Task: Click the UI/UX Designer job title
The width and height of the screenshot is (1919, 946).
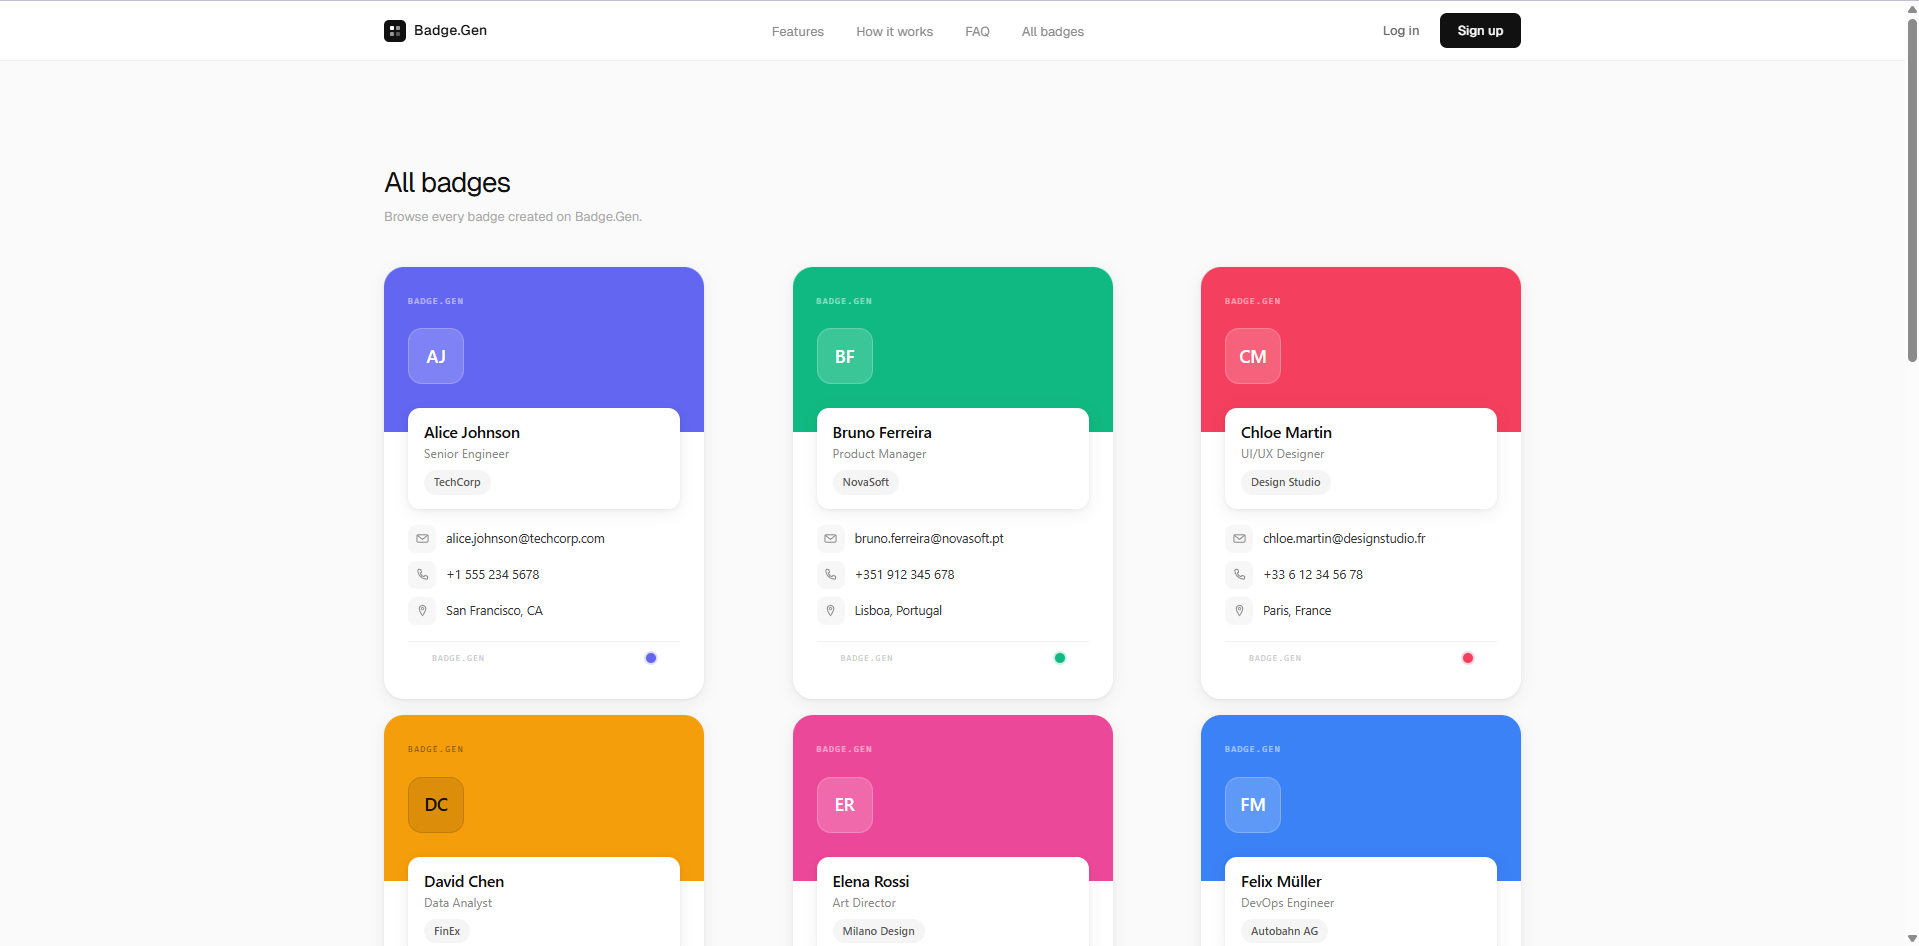Action: (x=1282, y=454)
